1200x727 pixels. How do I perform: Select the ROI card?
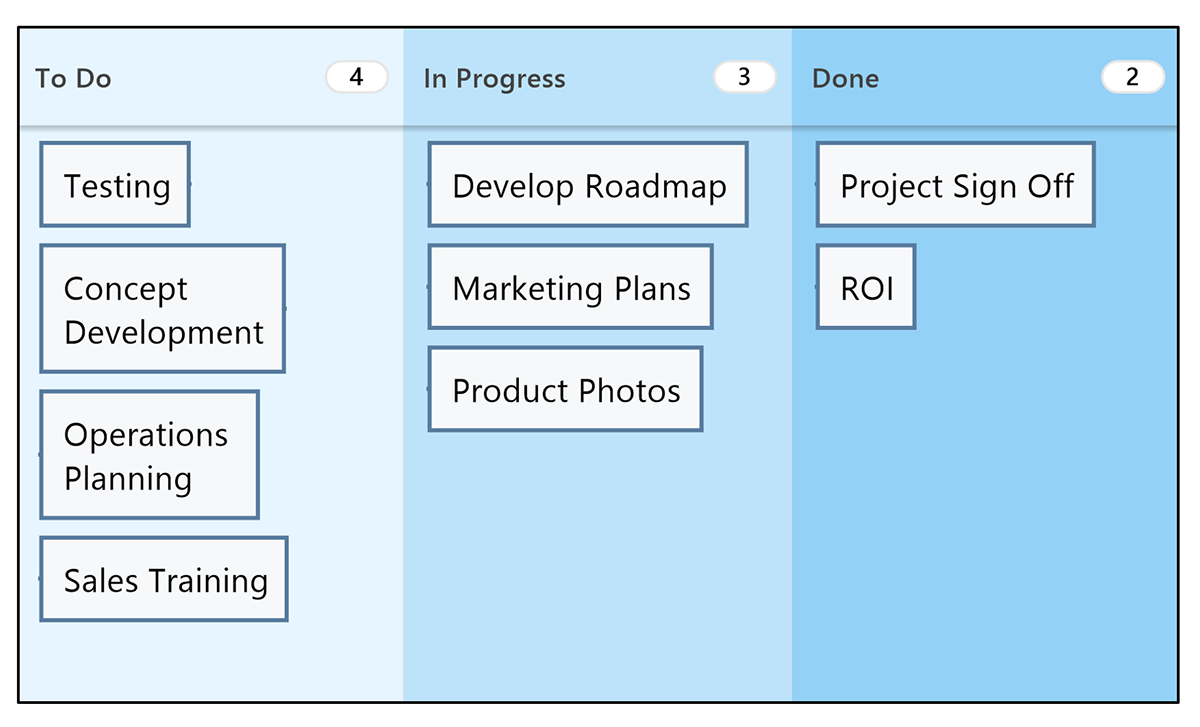(x=866, y=287)
